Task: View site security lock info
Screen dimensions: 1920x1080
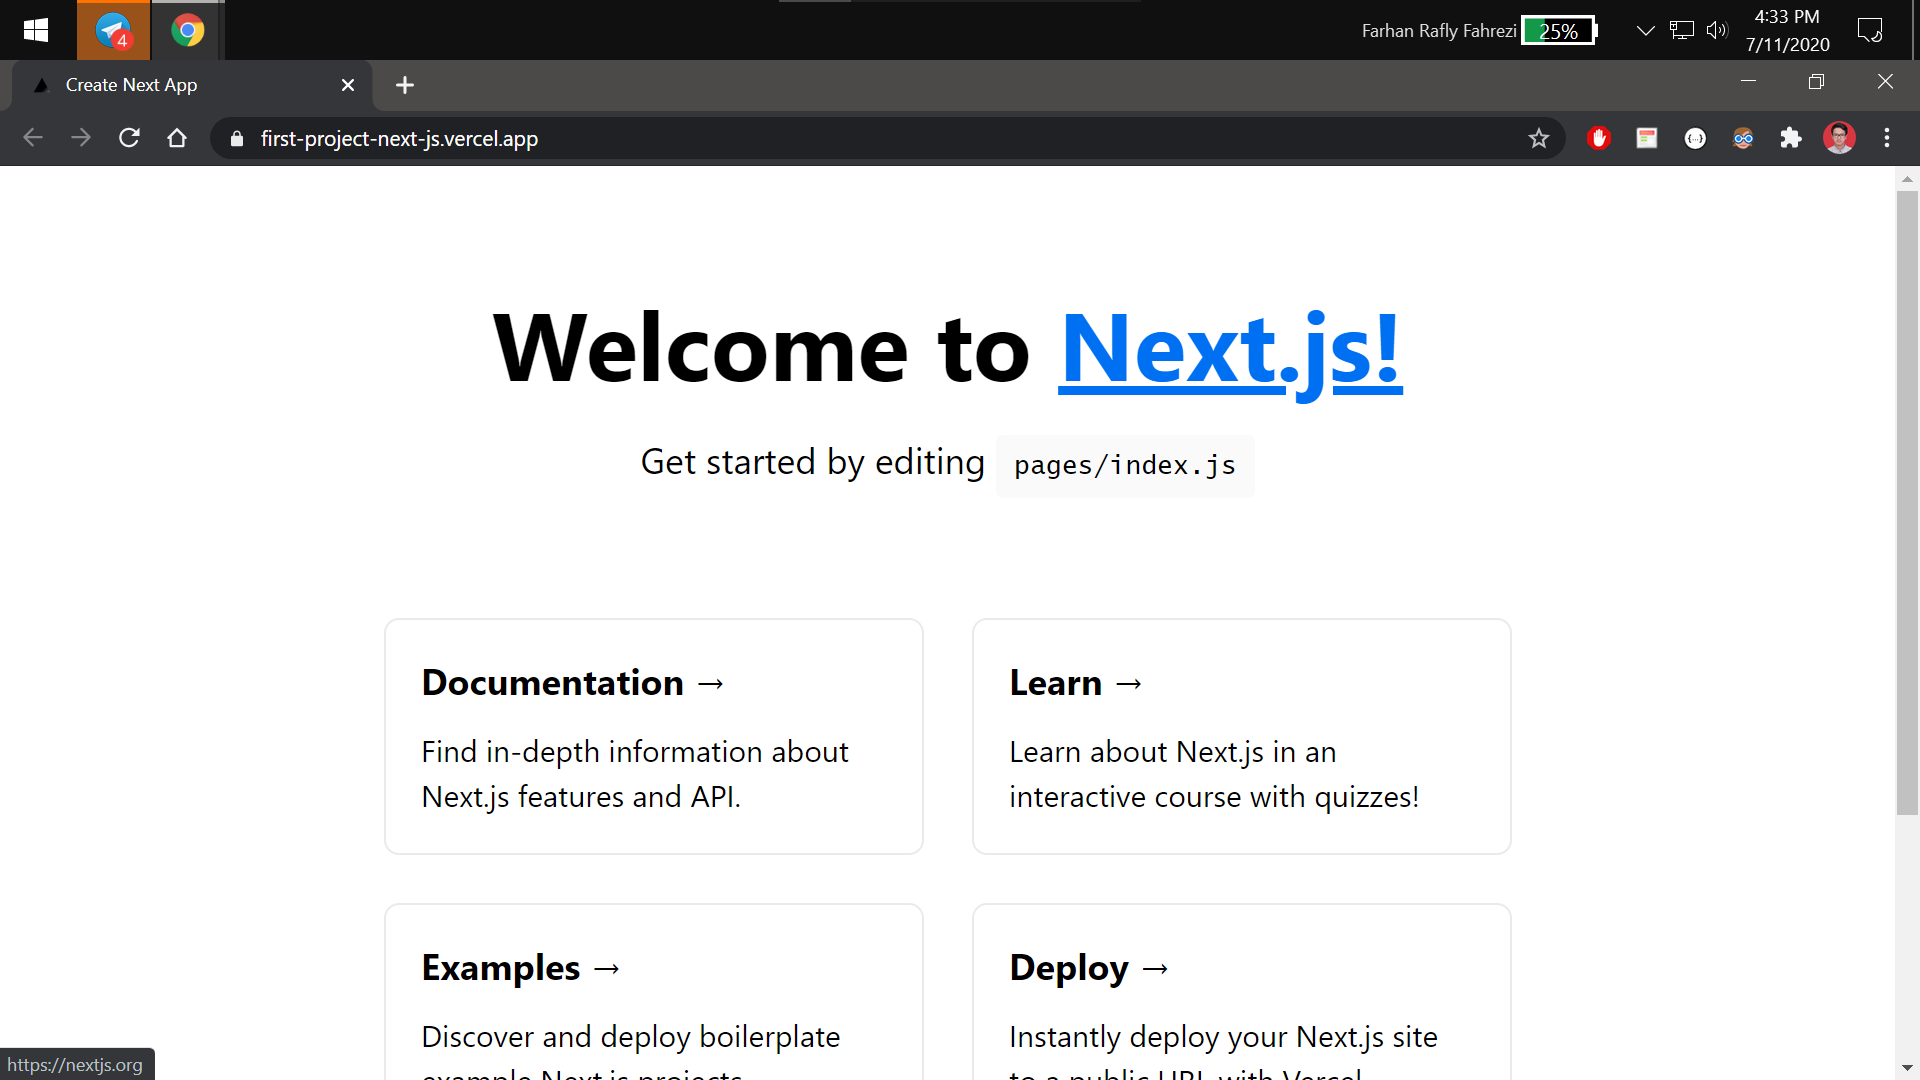Action: click(x=237, y=139)
